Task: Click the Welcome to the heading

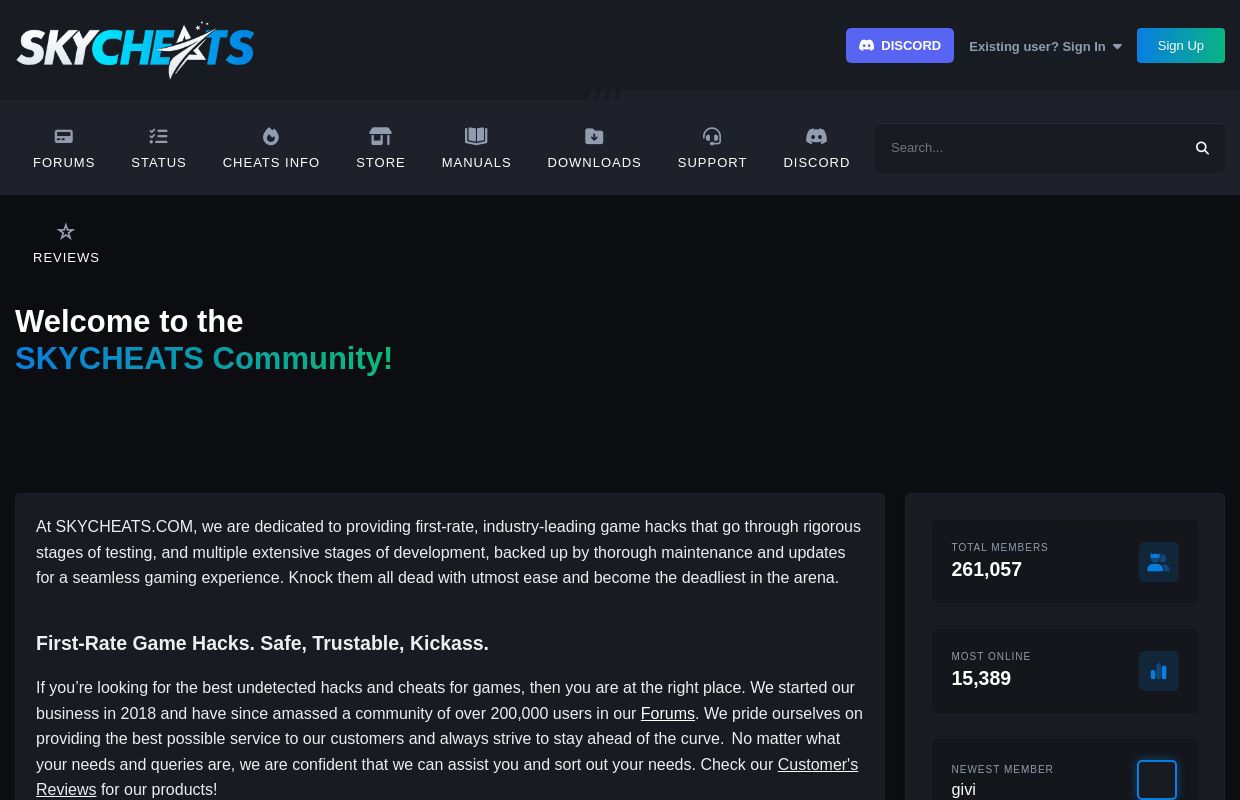Action: tap(129, 321)
